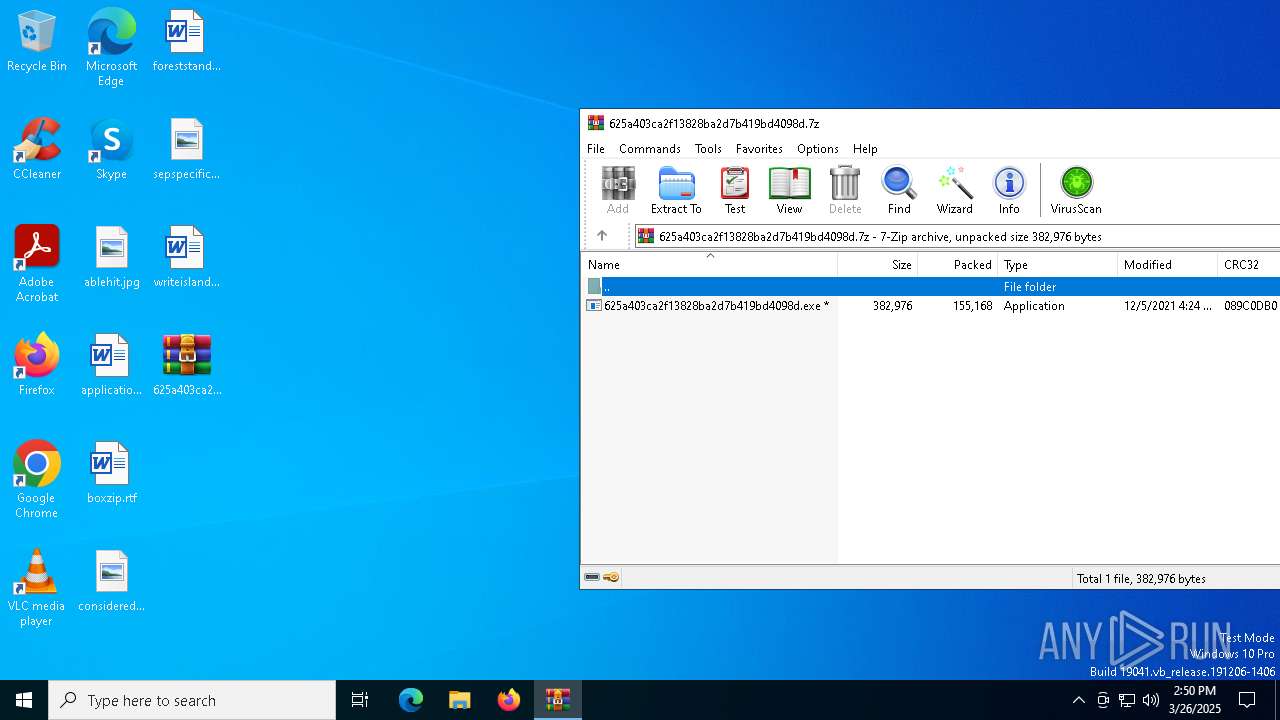Click 'Total 1 file, 382,976 bytes' status text

coord(1141,578)
